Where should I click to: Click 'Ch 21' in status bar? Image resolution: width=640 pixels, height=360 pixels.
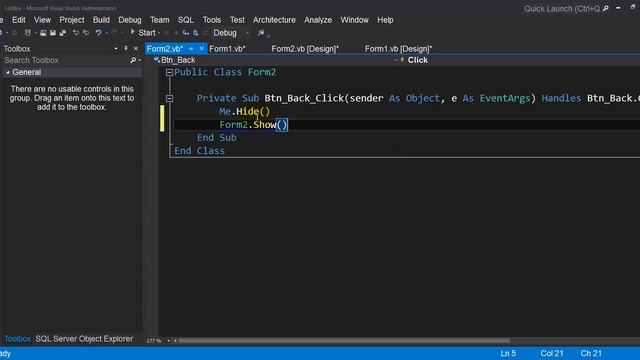[x=591, y=353]
